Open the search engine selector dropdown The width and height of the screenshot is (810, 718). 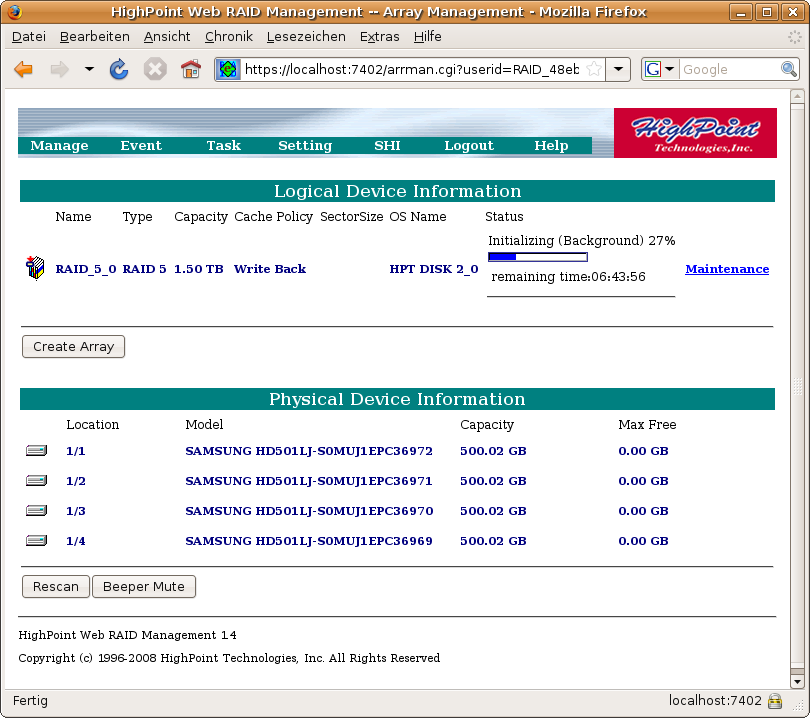661,69
